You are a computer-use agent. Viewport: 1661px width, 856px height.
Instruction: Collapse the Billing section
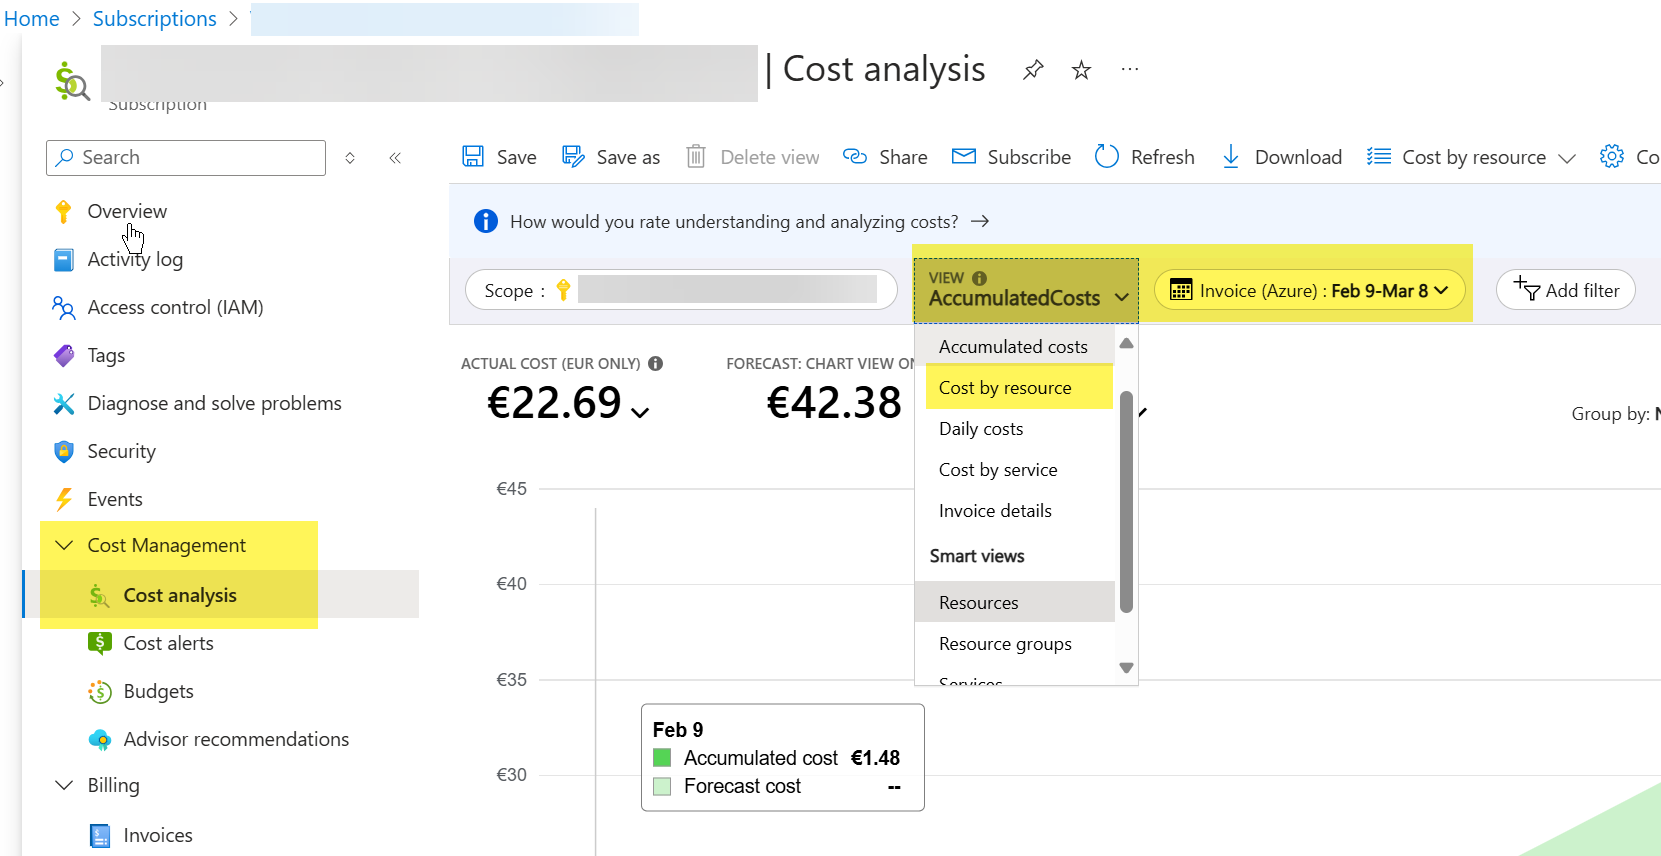(64, 785)
